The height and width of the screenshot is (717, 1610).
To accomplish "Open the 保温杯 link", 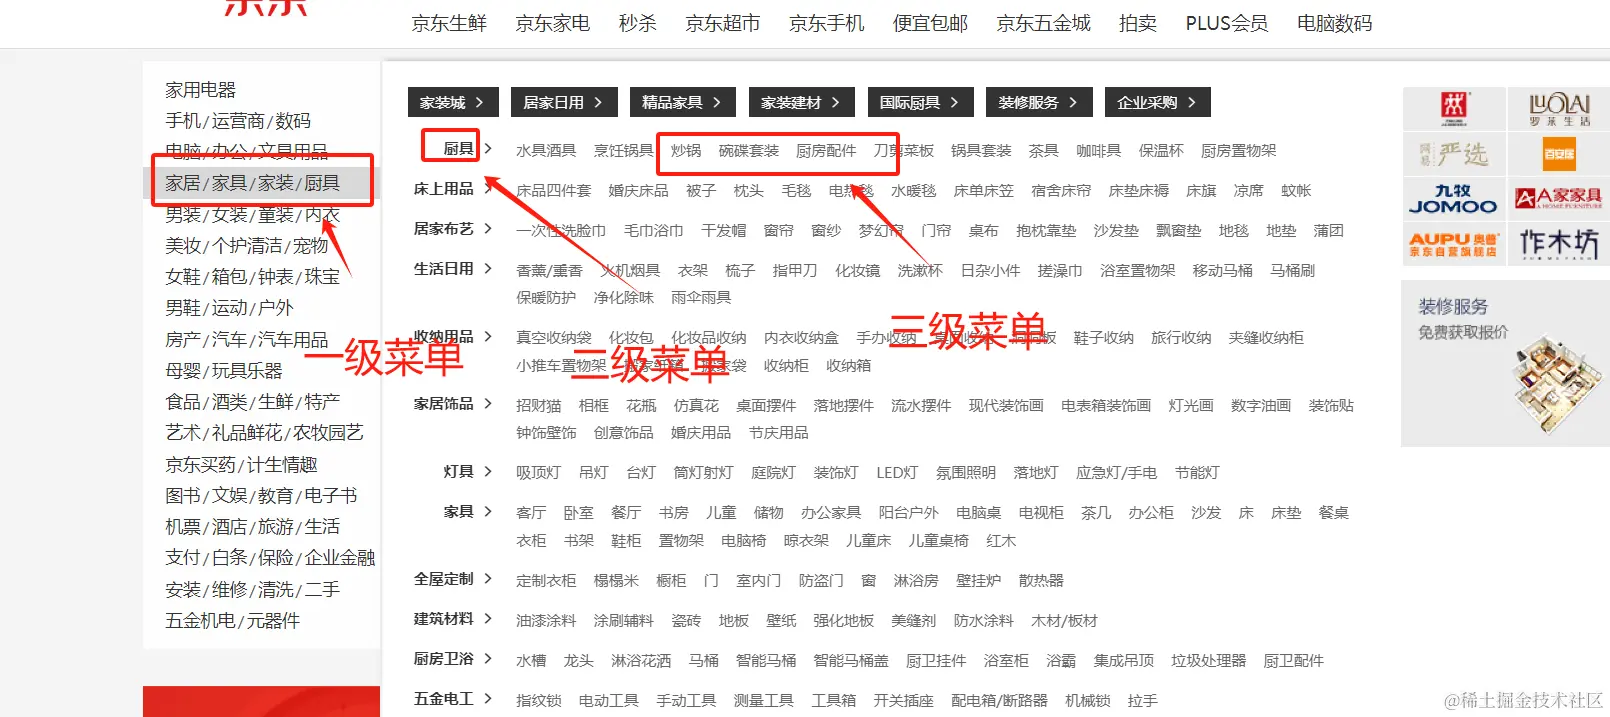I will (1161, 151).
